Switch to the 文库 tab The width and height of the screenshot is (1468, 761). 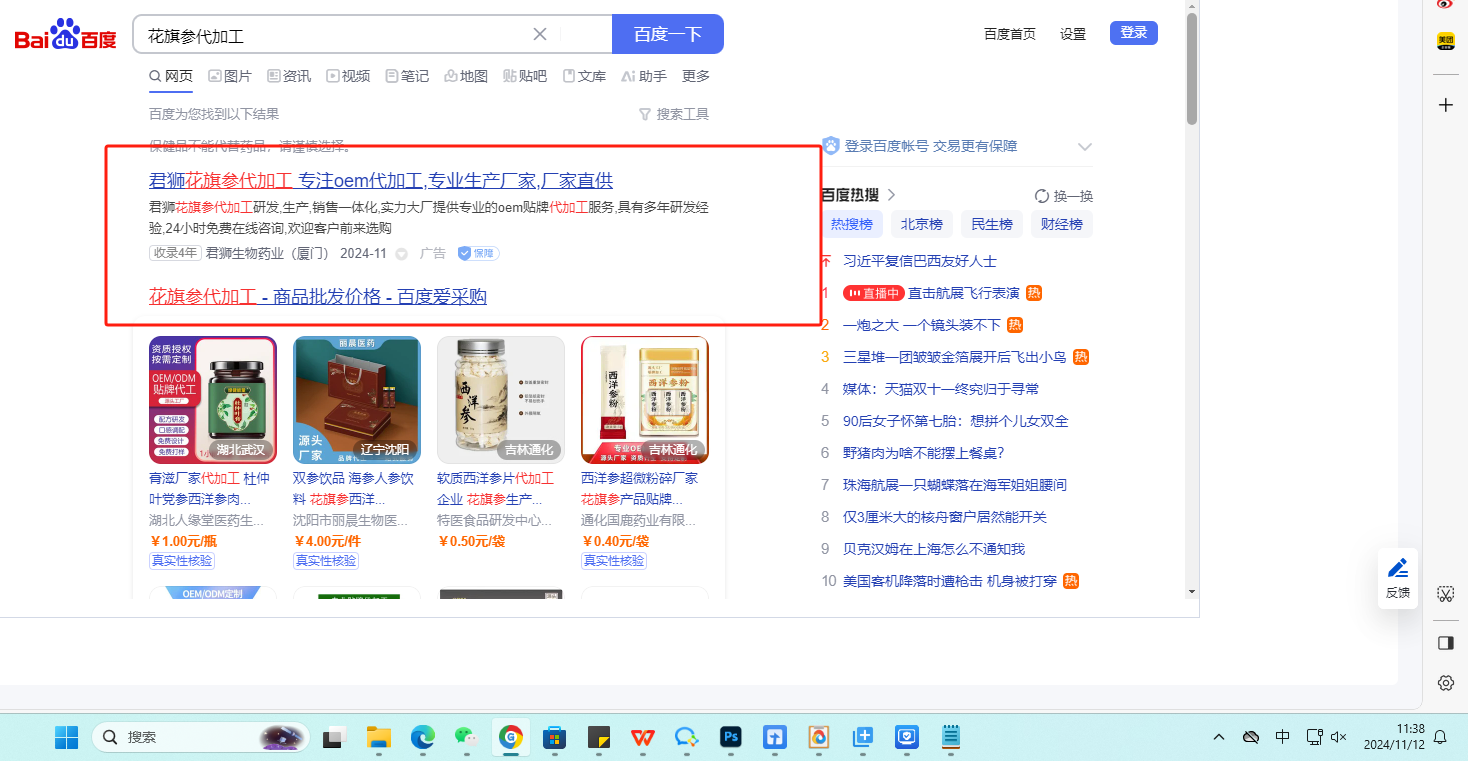point(584,76)
